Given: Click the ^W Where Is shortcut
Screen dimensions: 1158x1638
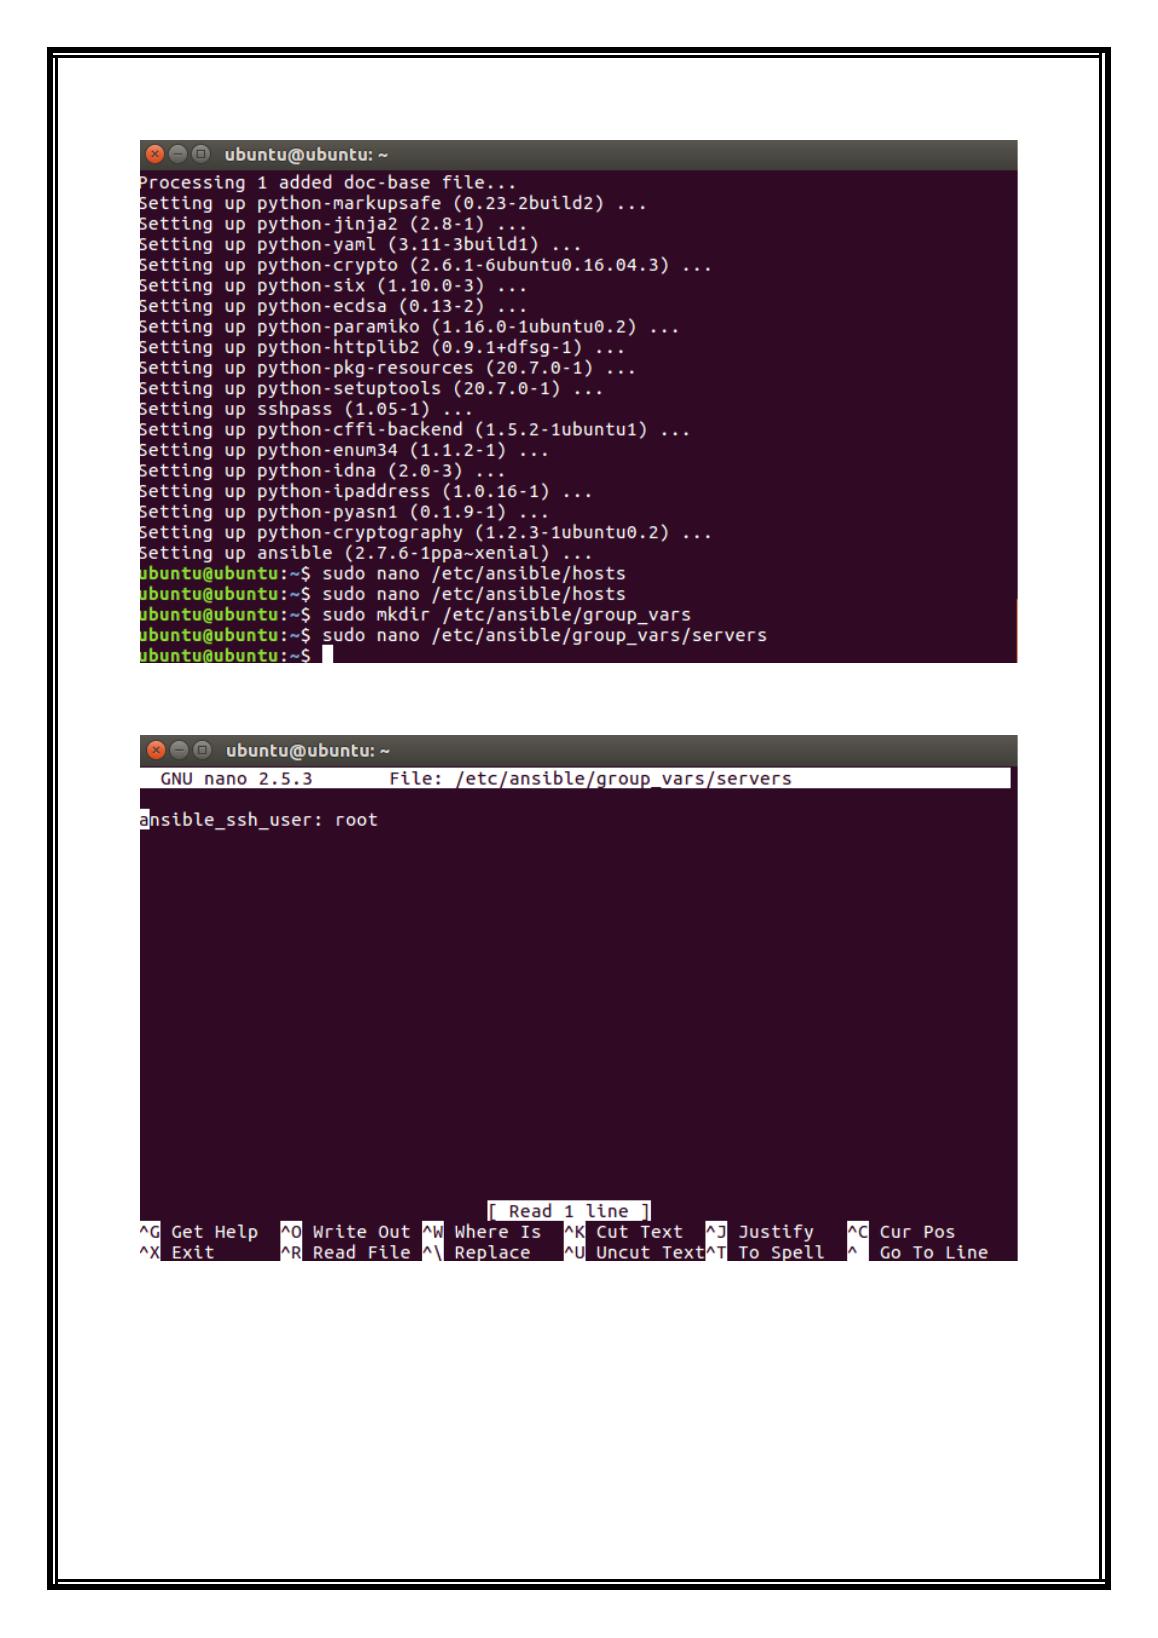Looking at the screenshot, I should 482,1232.
